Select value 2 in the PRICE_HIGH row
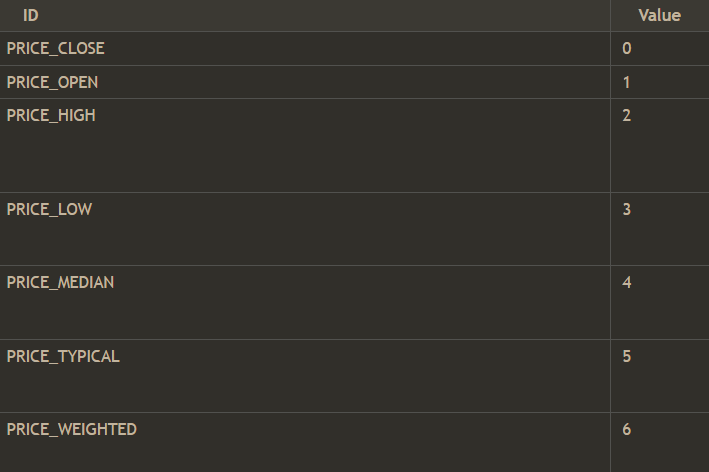This screenshot has height=472, width=709. (x=627, y=115)
